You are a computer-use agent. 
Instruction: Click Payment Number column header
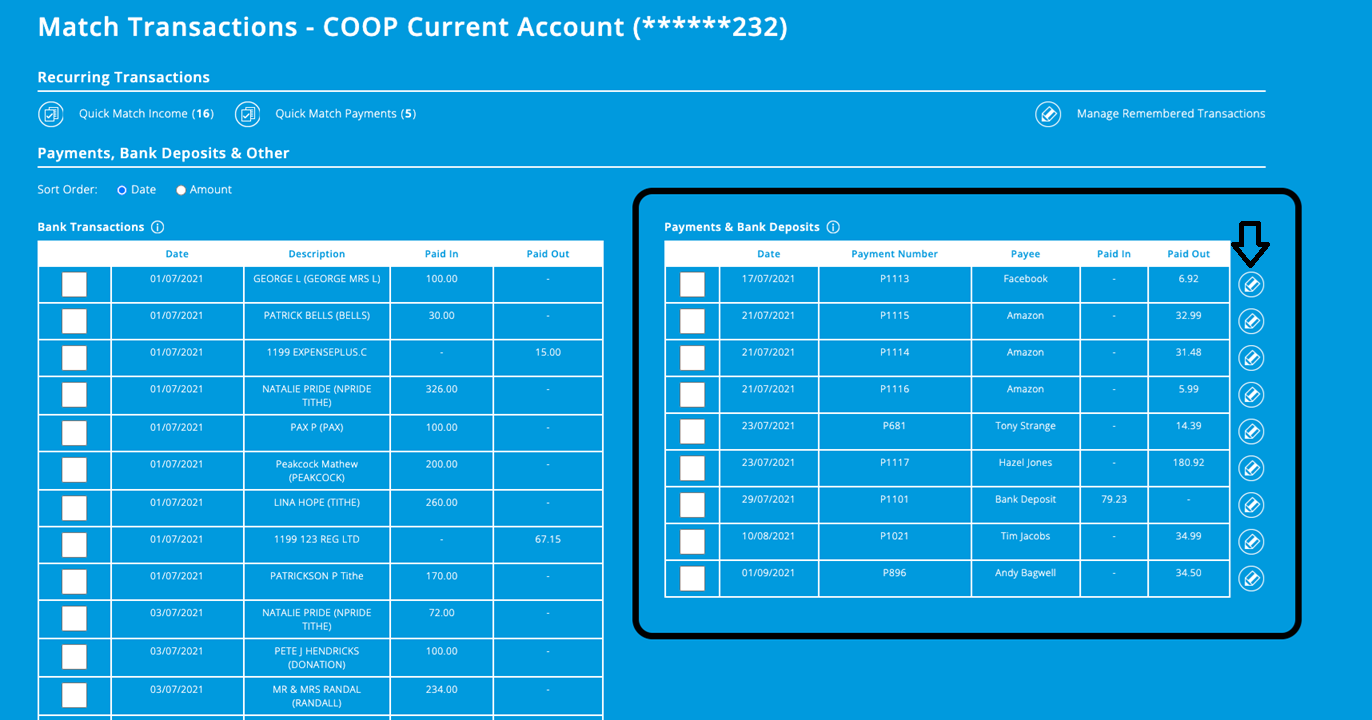[895, 254]
